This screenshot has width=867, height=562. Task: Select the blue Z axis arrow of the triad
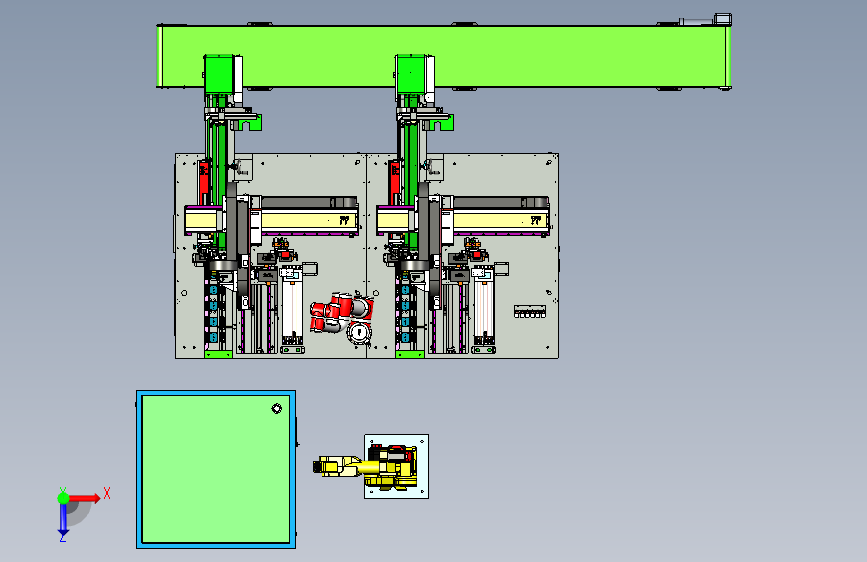click(63, 520)
